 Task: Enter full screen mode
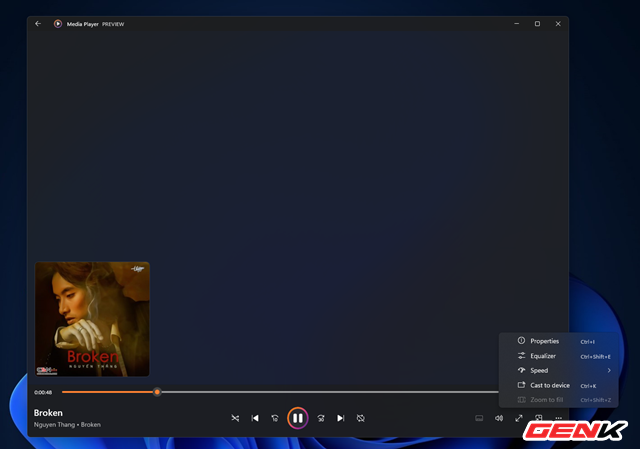point(519,418)
